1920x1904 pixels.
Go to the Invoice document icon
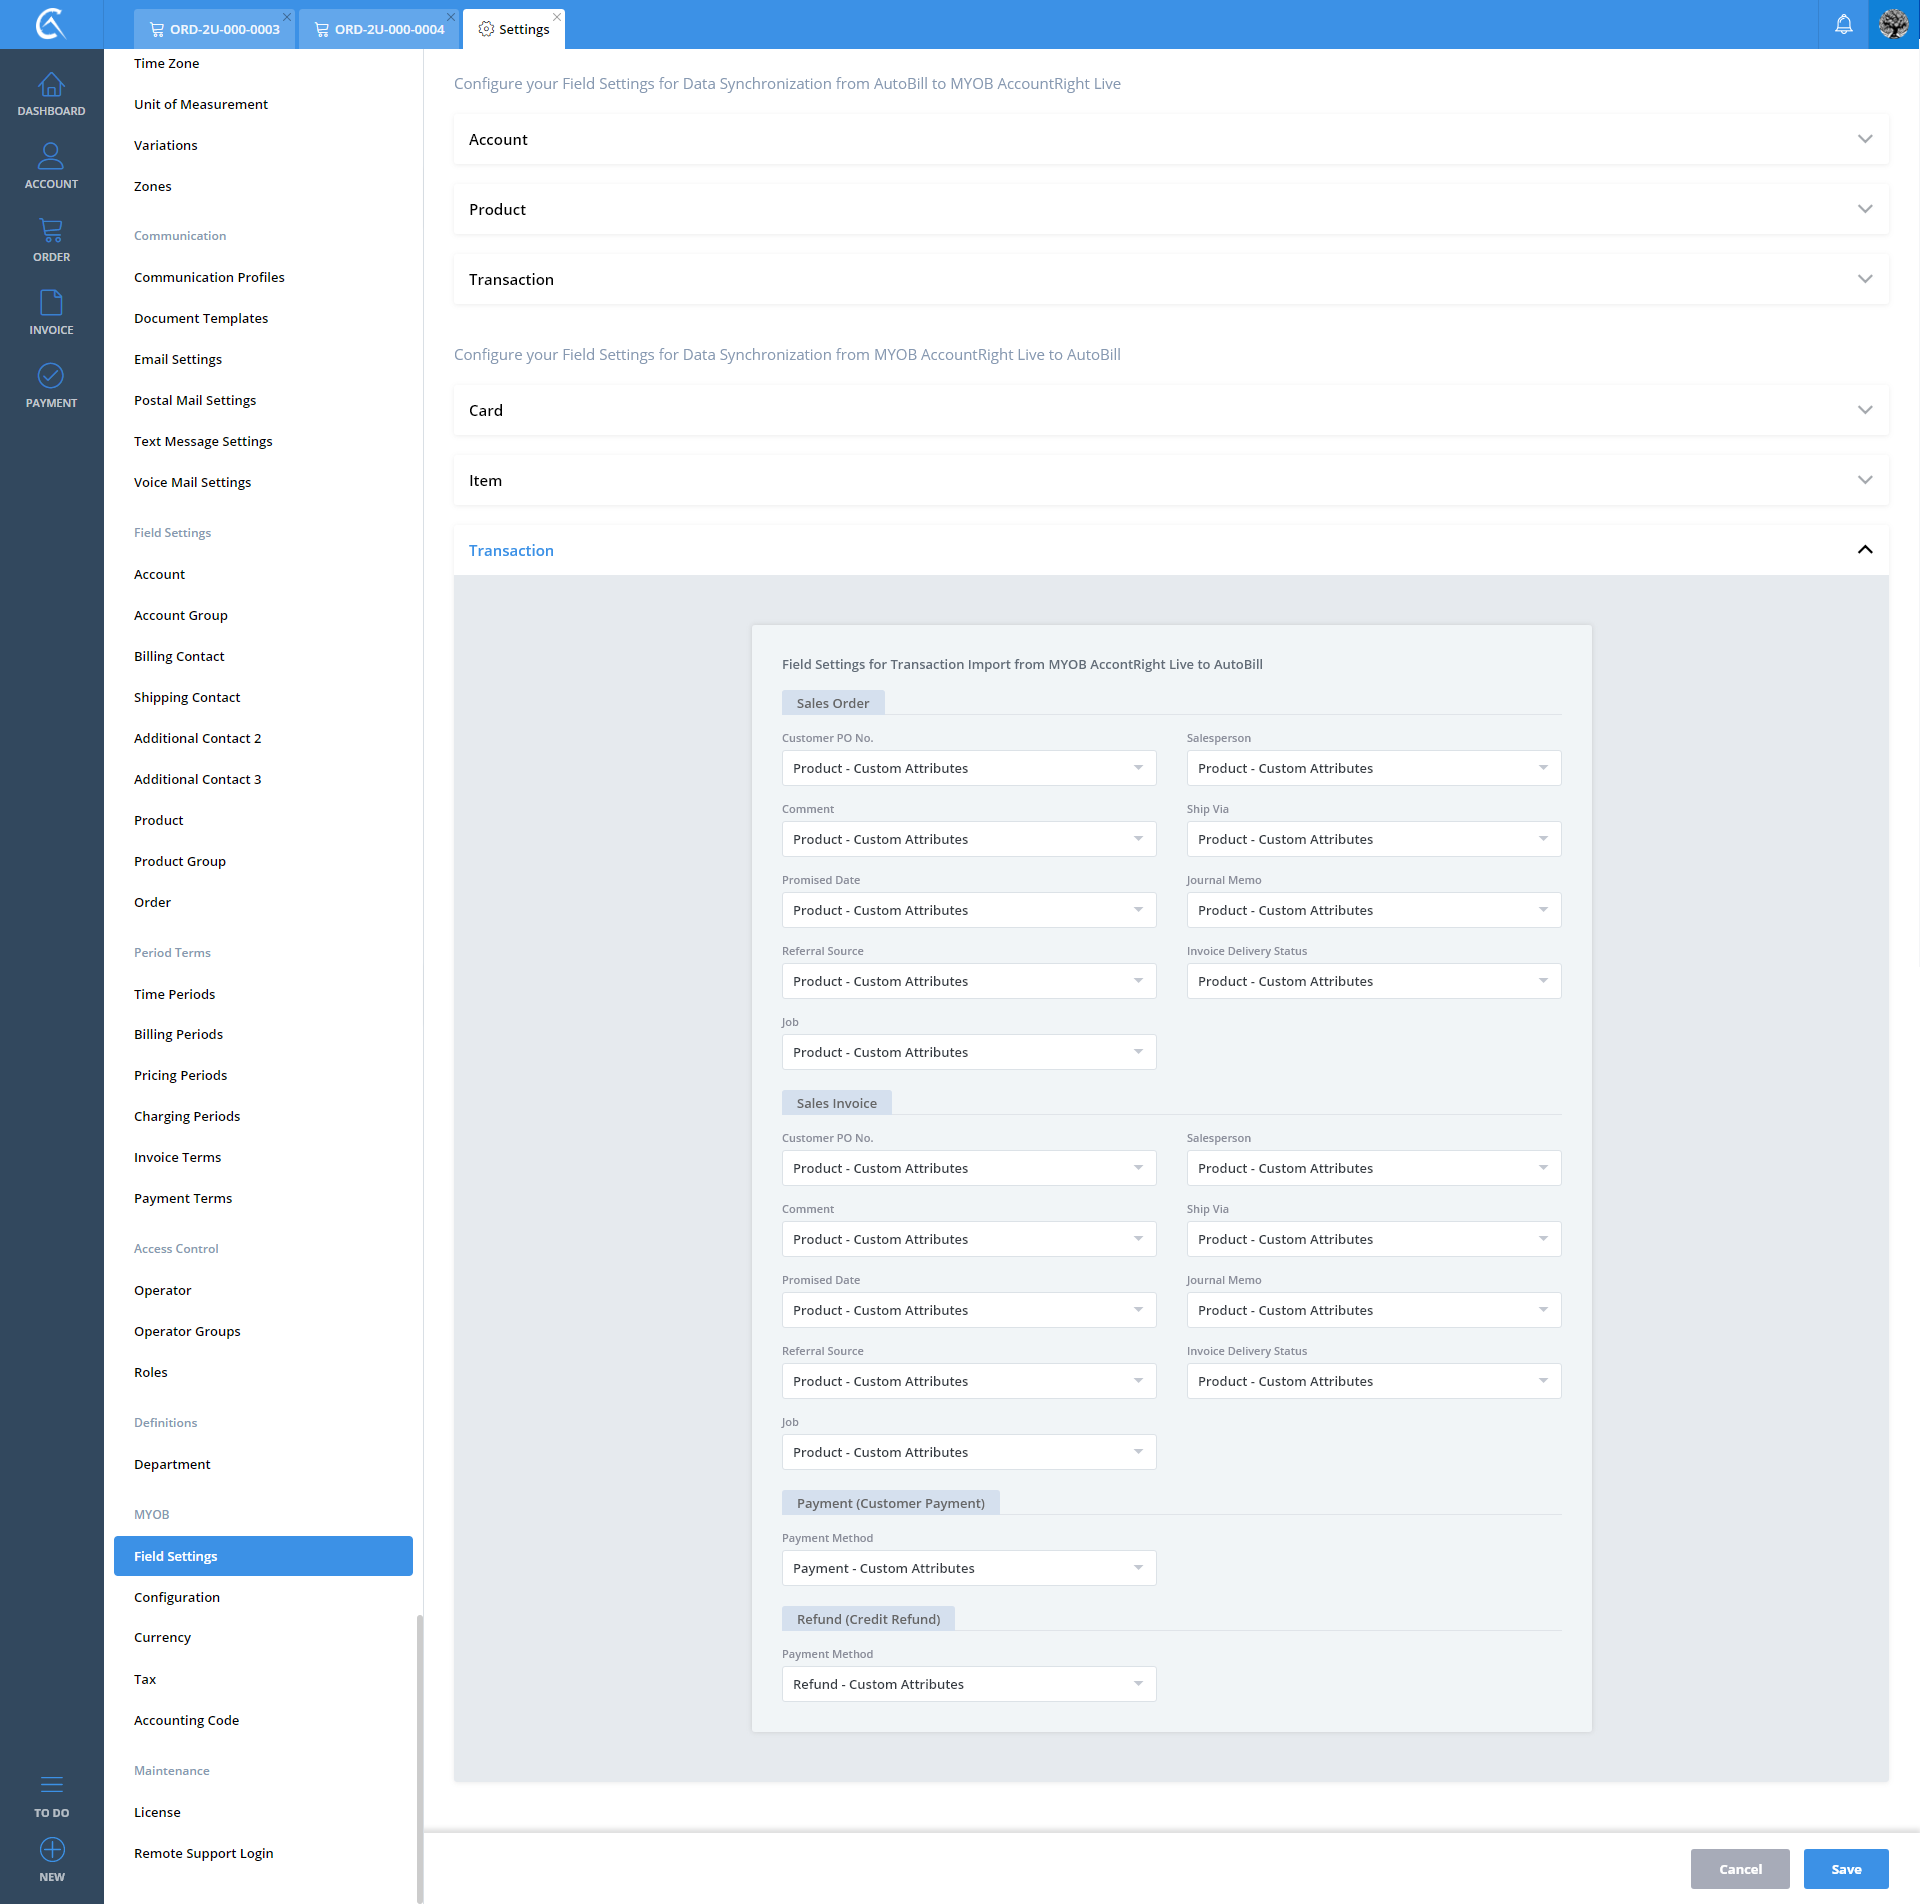coord(51,304)
